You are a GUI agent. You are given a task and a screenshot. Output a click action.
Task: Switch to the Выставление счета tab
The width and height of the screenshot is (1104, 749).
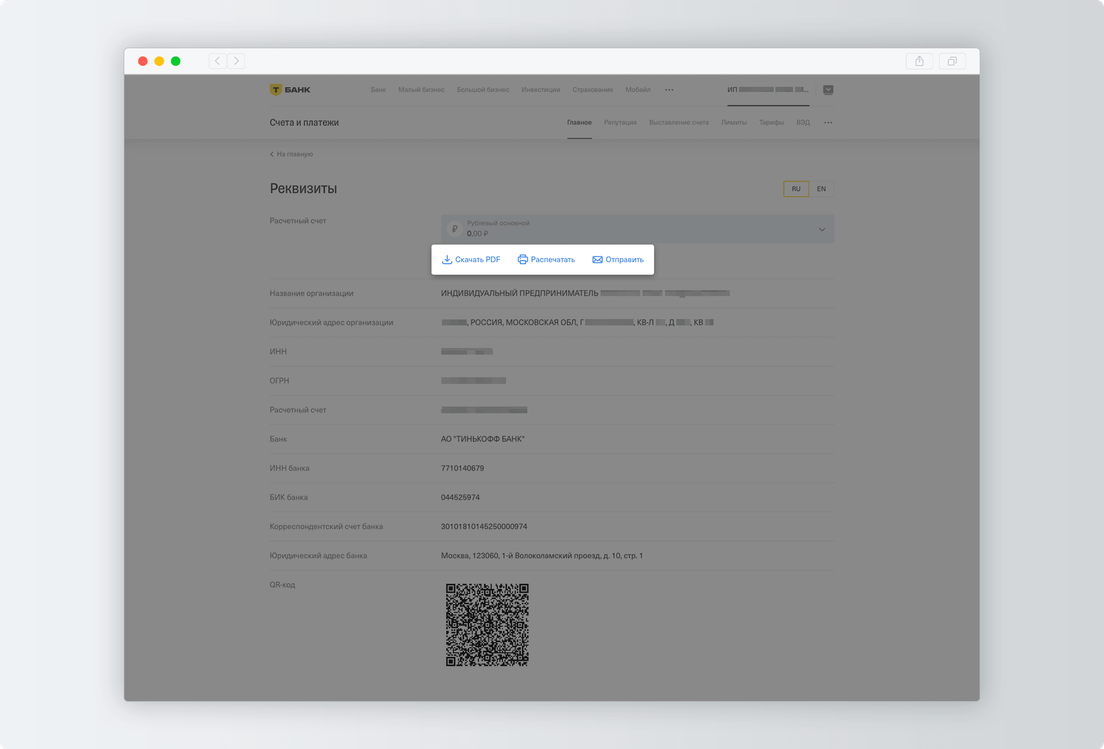pyautogui.click(x=679, y=122)
